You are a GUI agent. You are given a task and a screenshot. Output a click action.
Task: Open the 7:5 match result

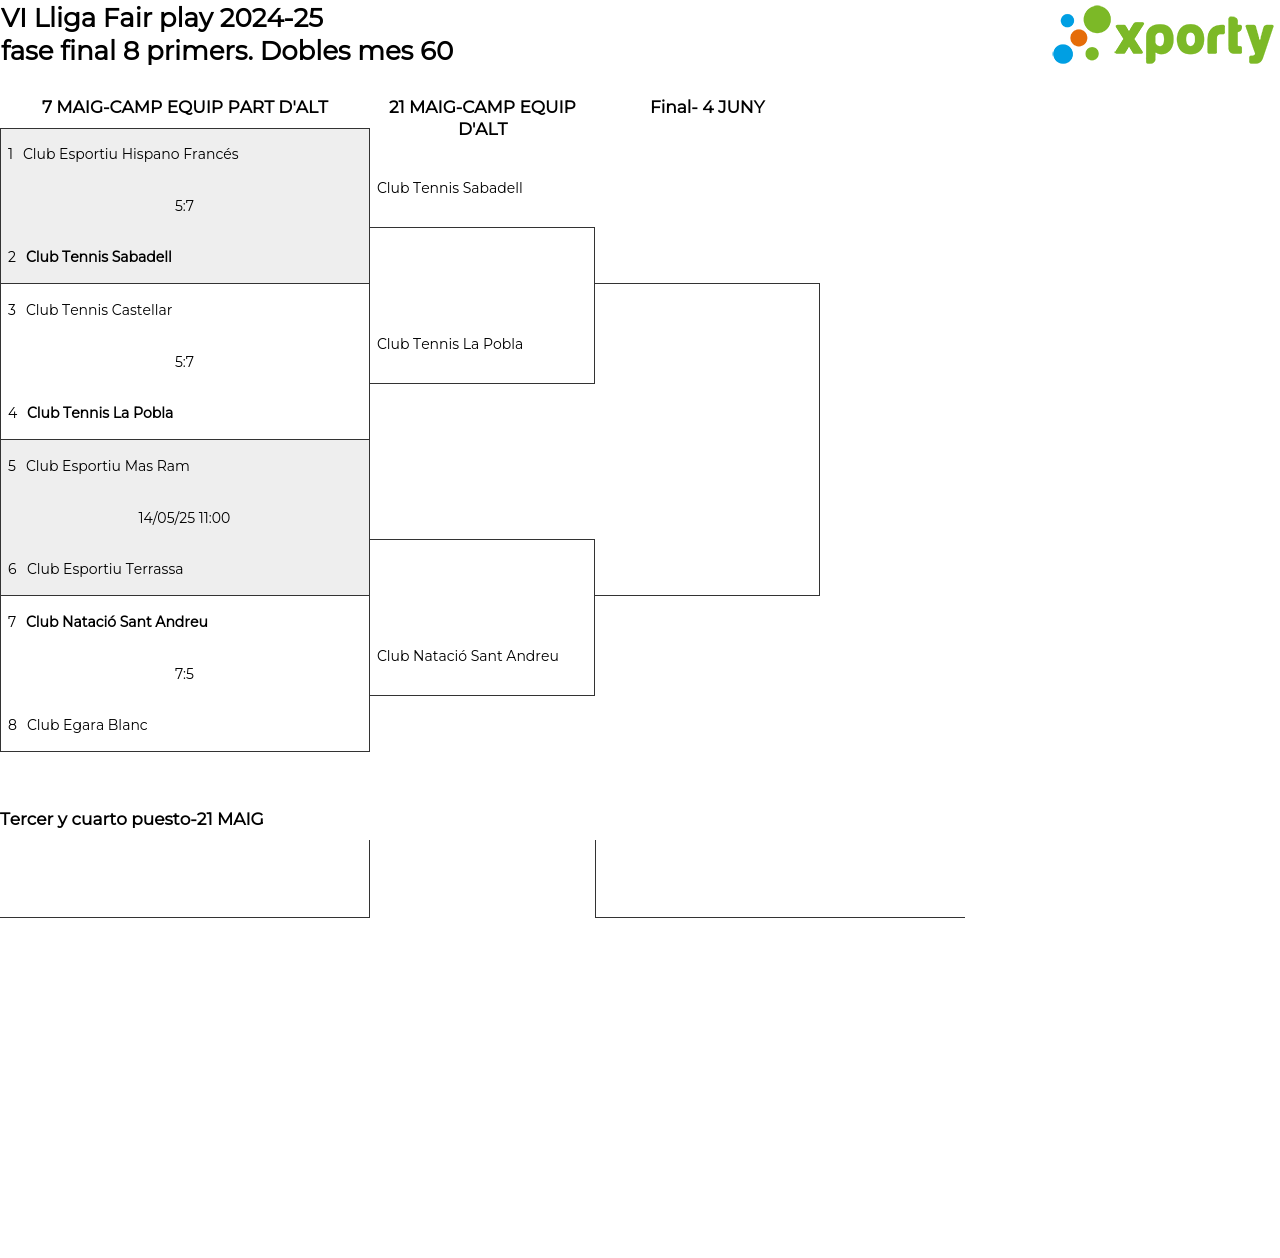tap(184, 674)
